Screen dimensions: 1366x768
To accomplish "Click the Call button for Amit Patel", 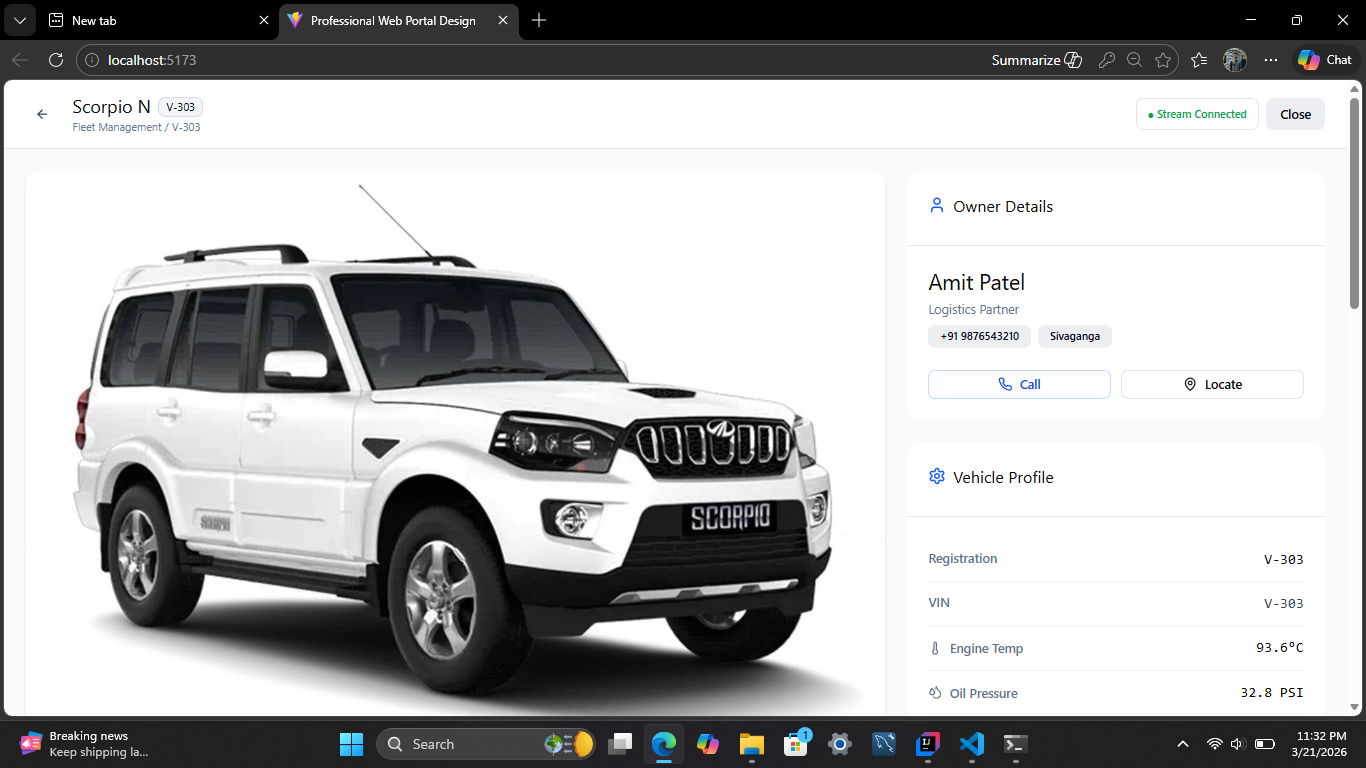I will 1019,384.
